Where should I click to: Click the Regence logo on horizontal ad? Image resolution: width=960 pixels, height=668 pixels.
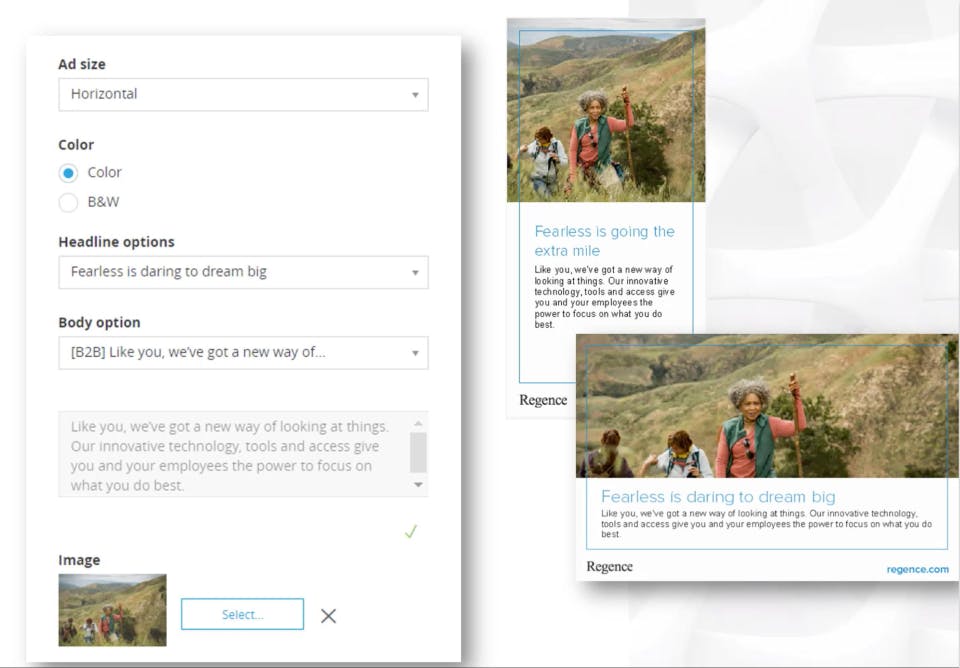point(609,566)
